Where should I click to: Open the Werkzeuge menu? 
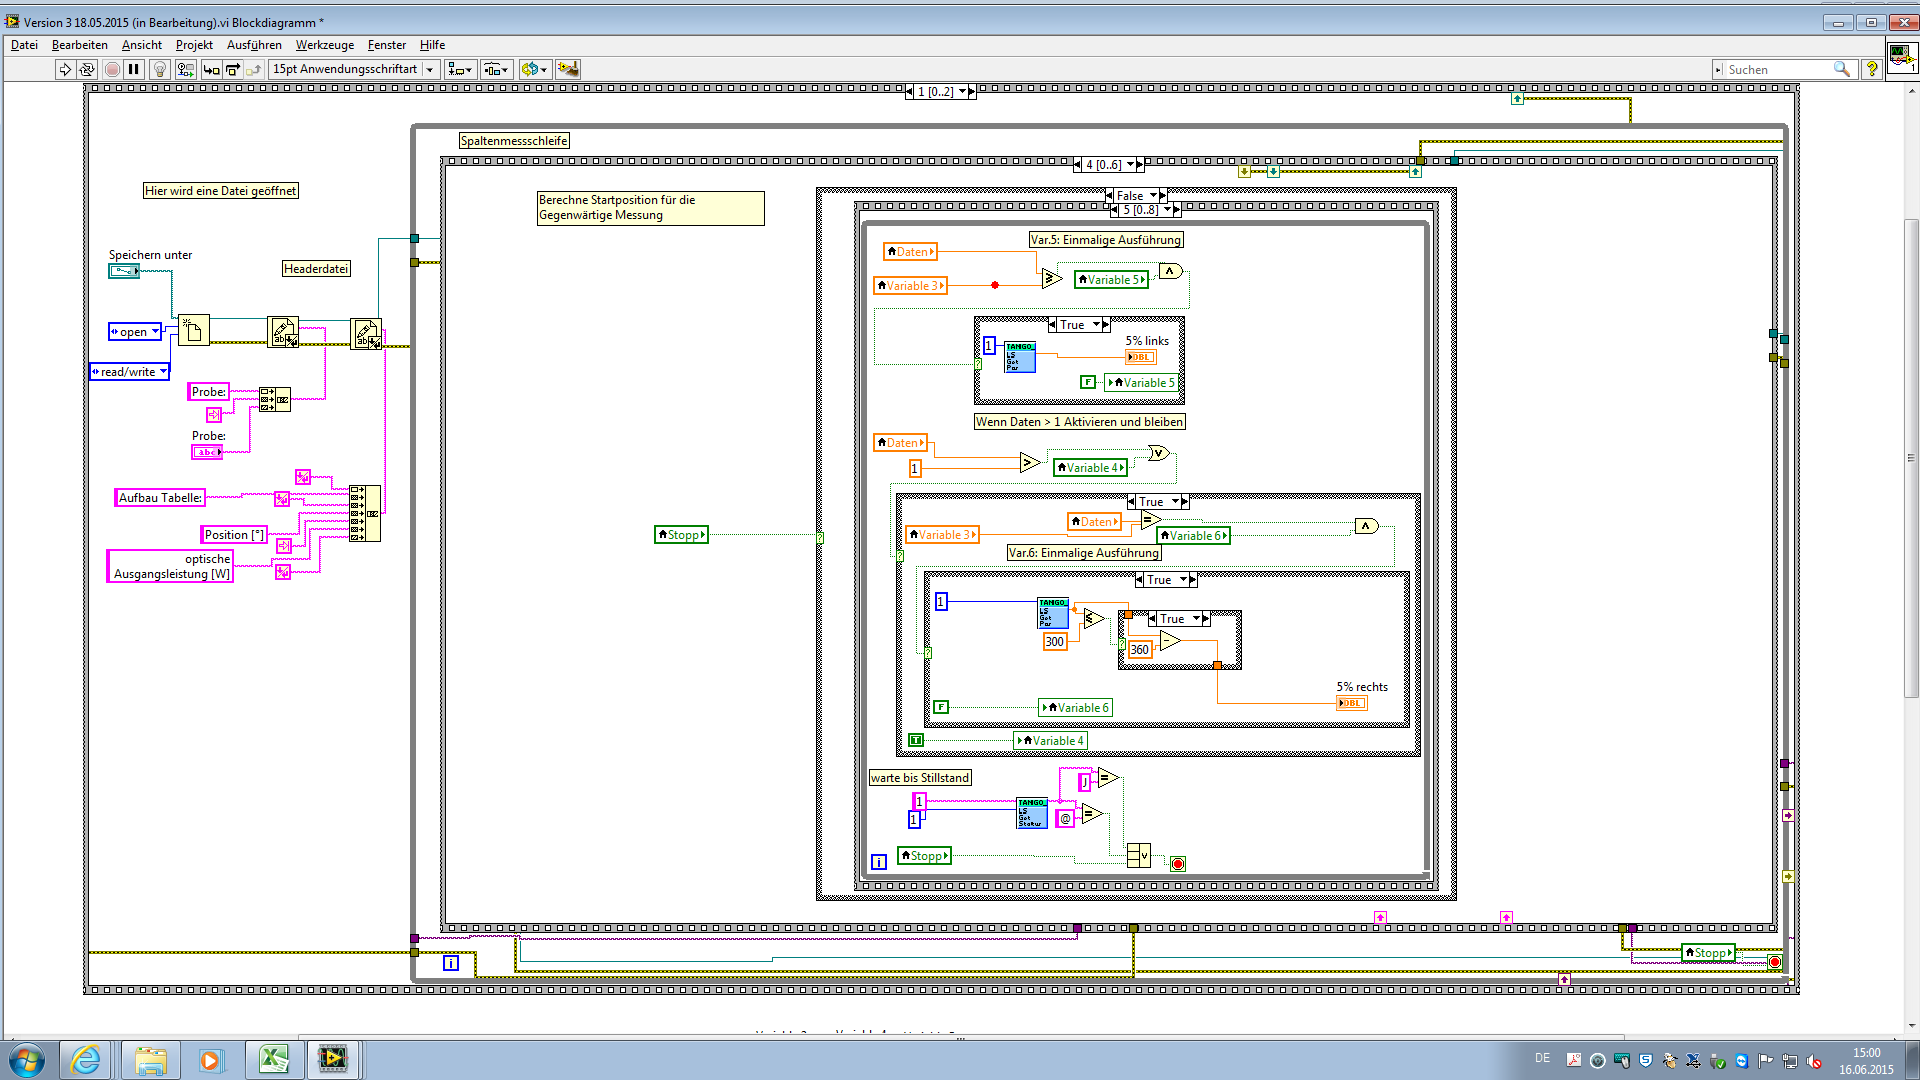(324, 45)
